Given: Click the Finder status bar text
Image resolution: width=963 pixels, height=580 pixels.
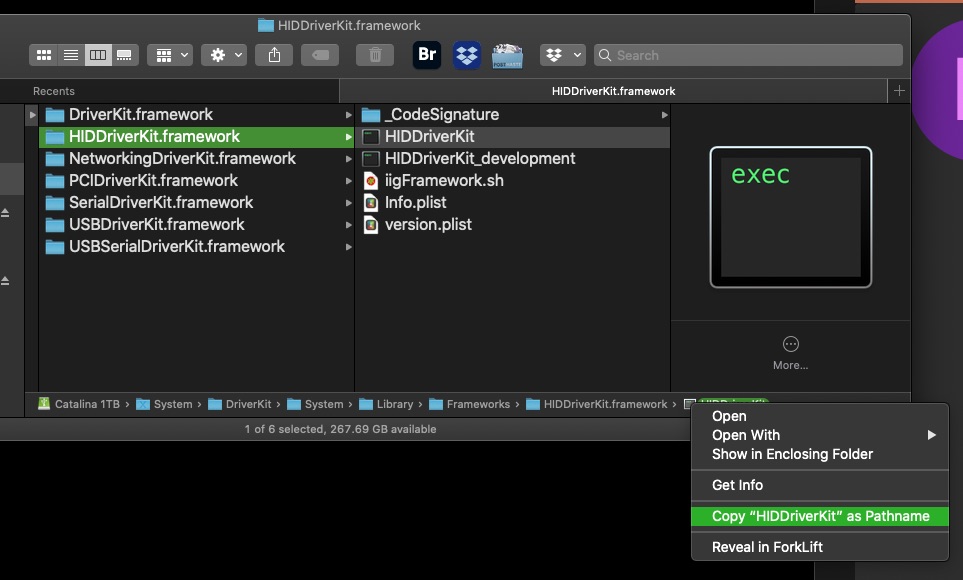Looking at the screenshot, I should click(340, 429).
